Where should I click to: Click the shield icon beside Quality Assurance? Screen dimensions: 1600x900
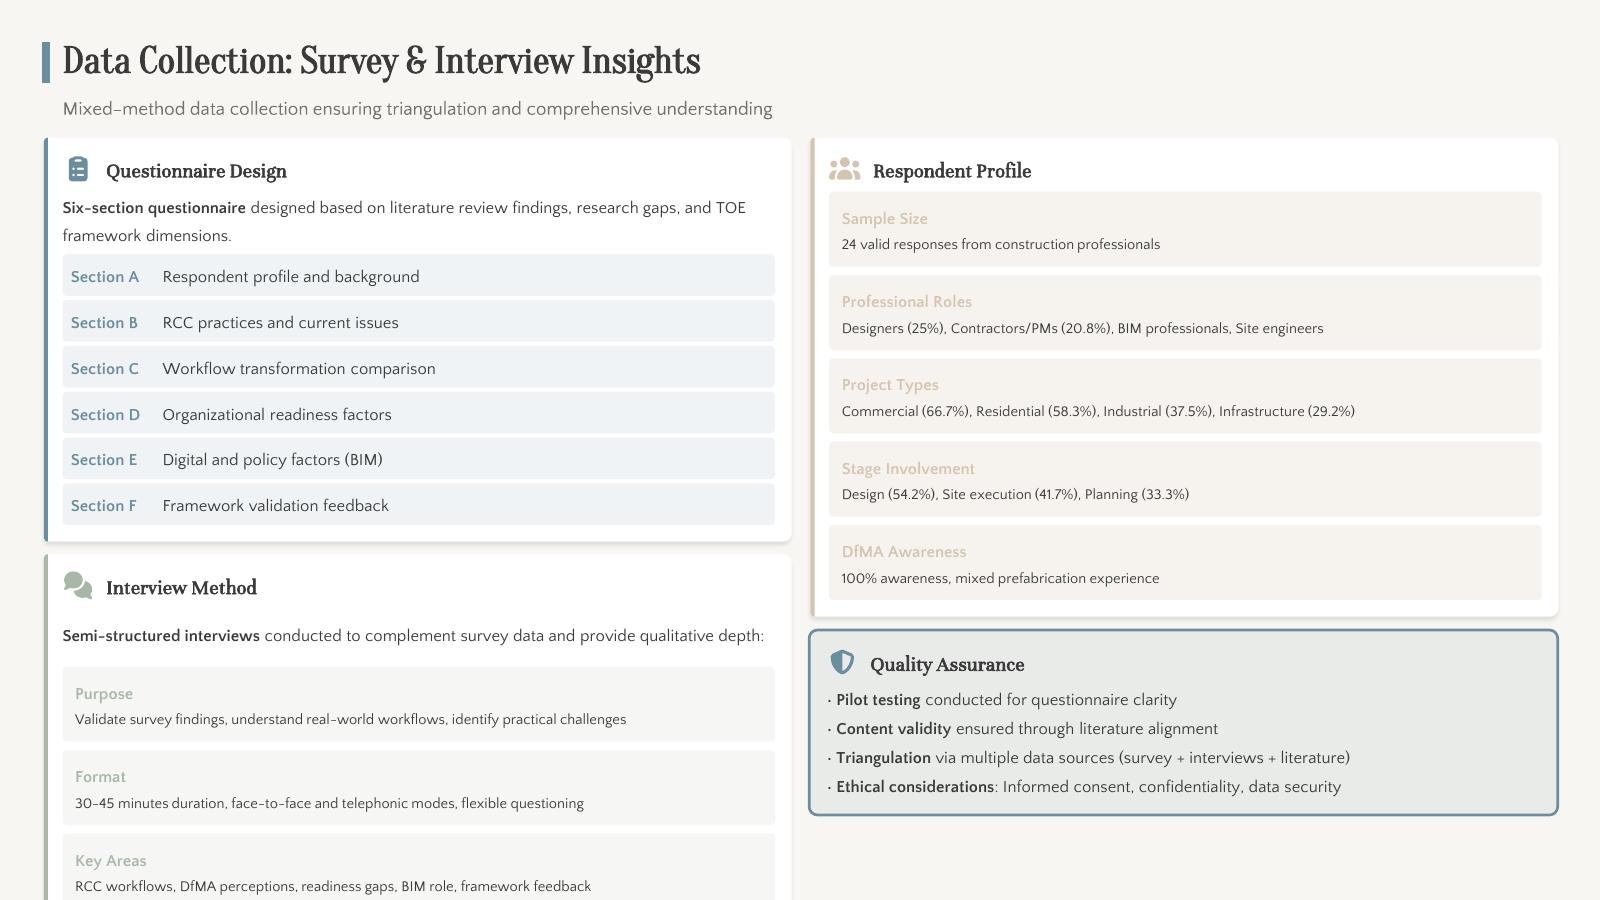coord(842,662)
